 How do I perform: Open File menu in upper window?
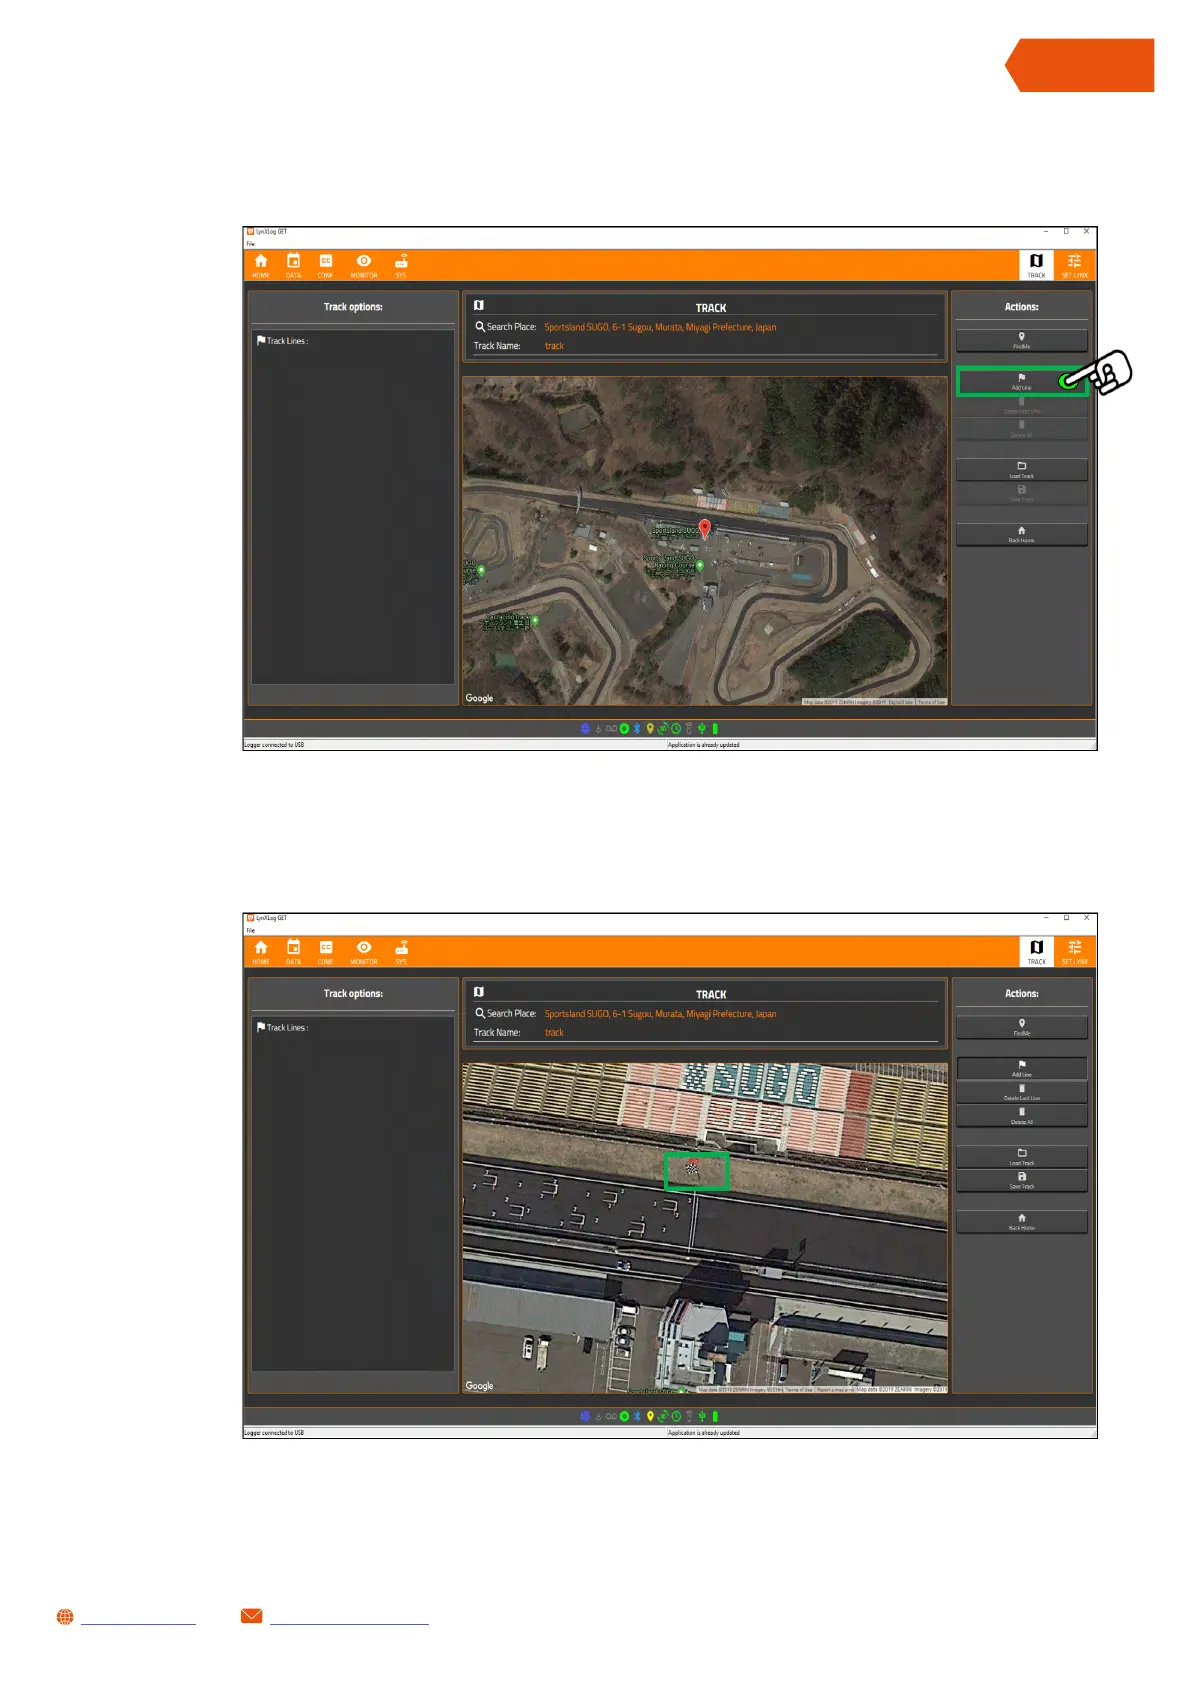pyautogui.click(x=251, y=243)
